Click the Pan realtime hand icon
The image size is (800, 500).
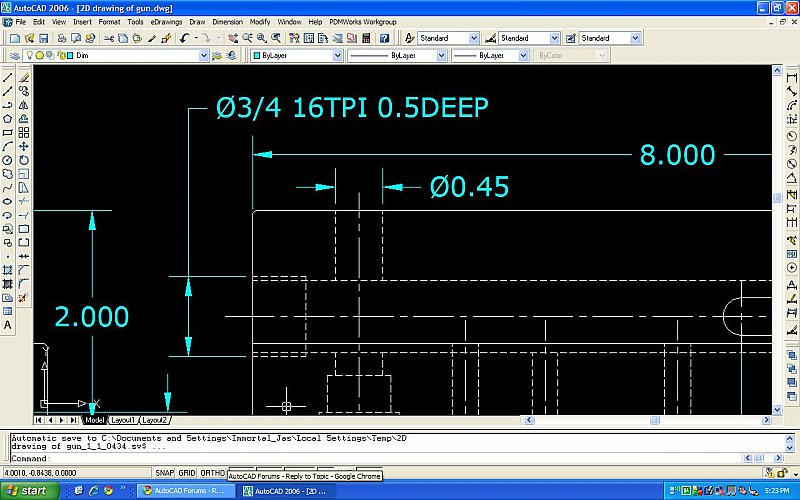(233, 38)
